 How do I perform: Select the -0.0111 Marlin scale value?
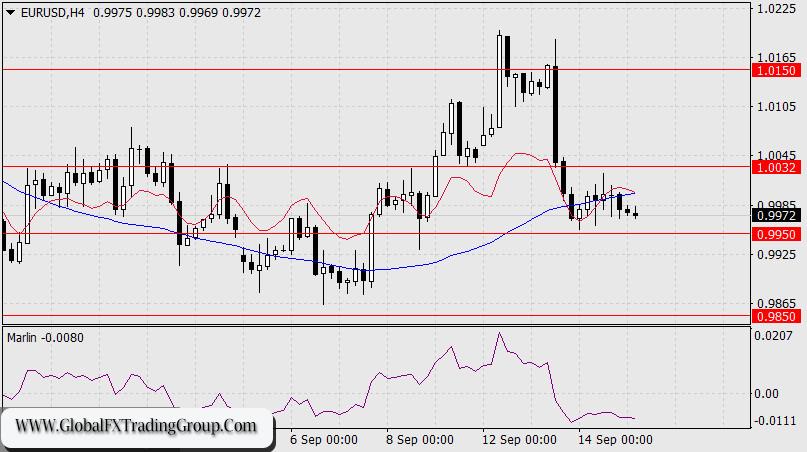tap(774, 421)
